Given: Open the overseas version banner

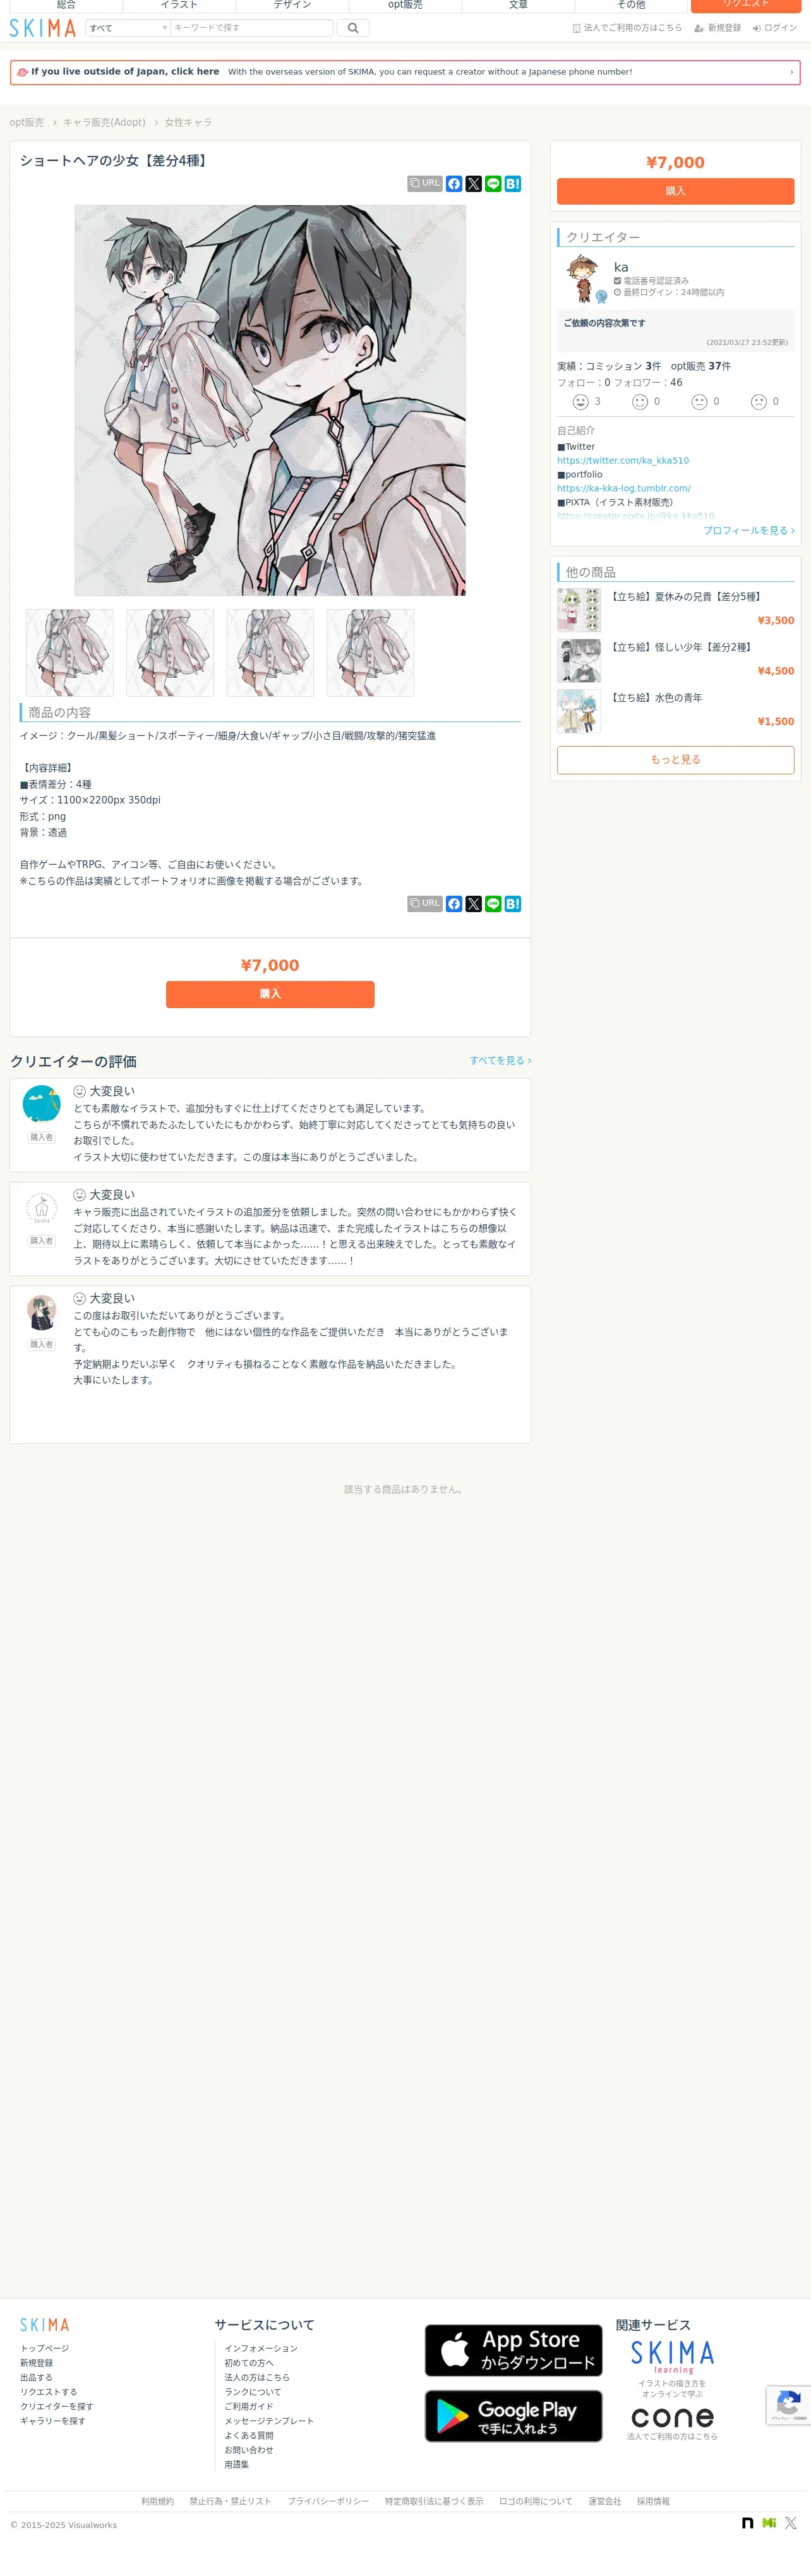Looking at the screenshot, I should [x=405, y=72].
